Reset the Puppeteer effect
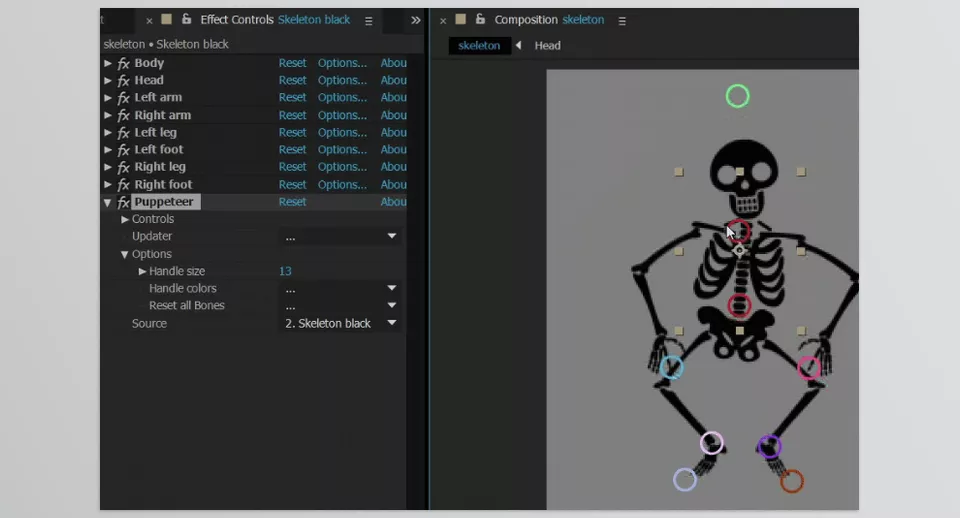Viewport: 960px width, 518px height. point(292,202)
